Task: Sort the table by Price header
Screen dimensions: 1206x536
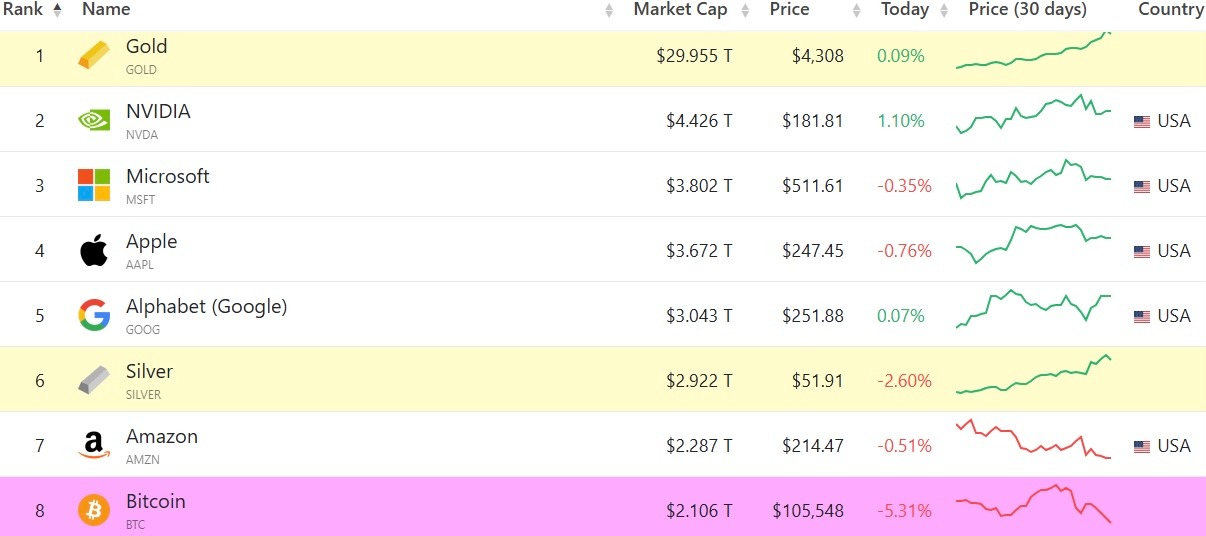Action: point(790,10)
